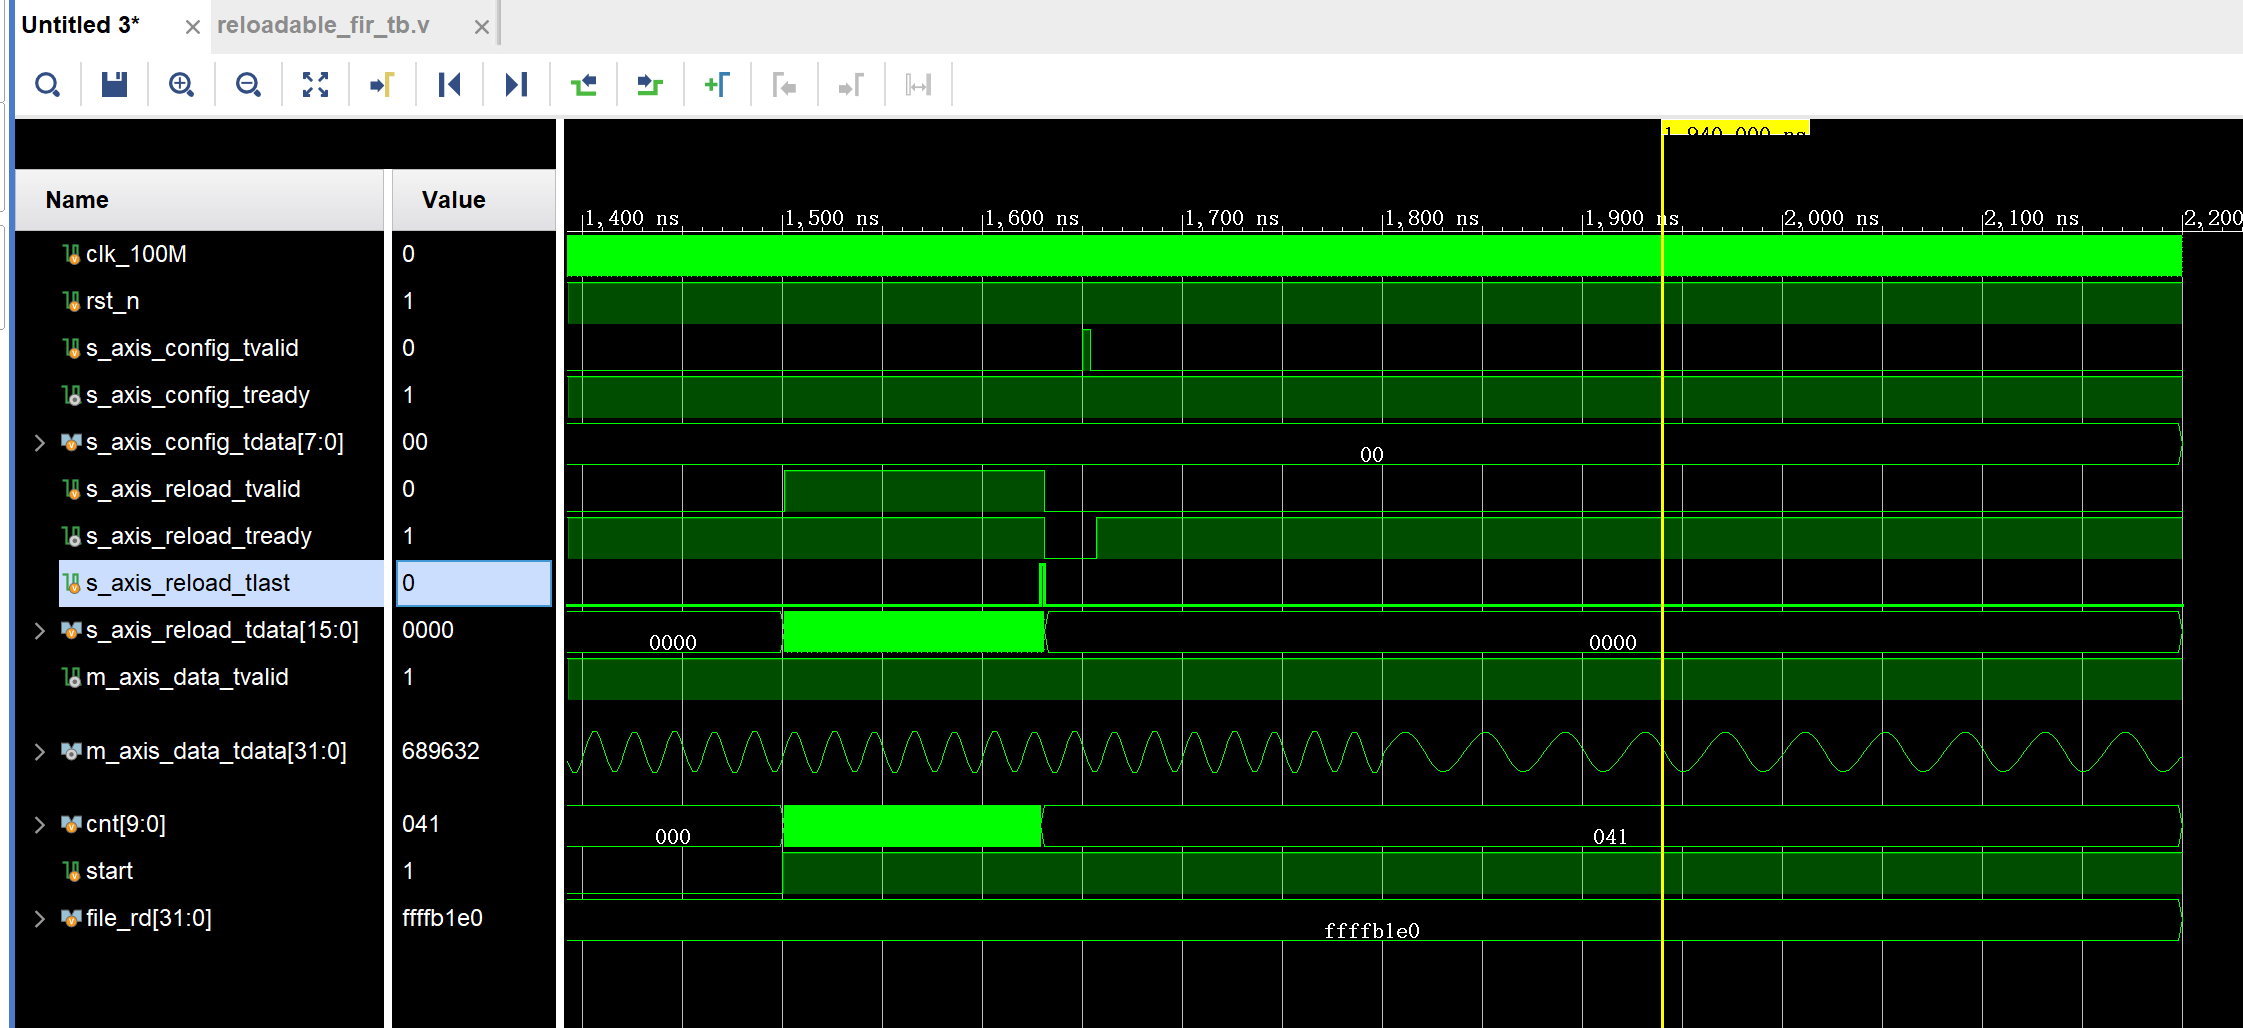
Task: Click the 2,000 ns tick on time ruler
Action: coord(1830,218)
